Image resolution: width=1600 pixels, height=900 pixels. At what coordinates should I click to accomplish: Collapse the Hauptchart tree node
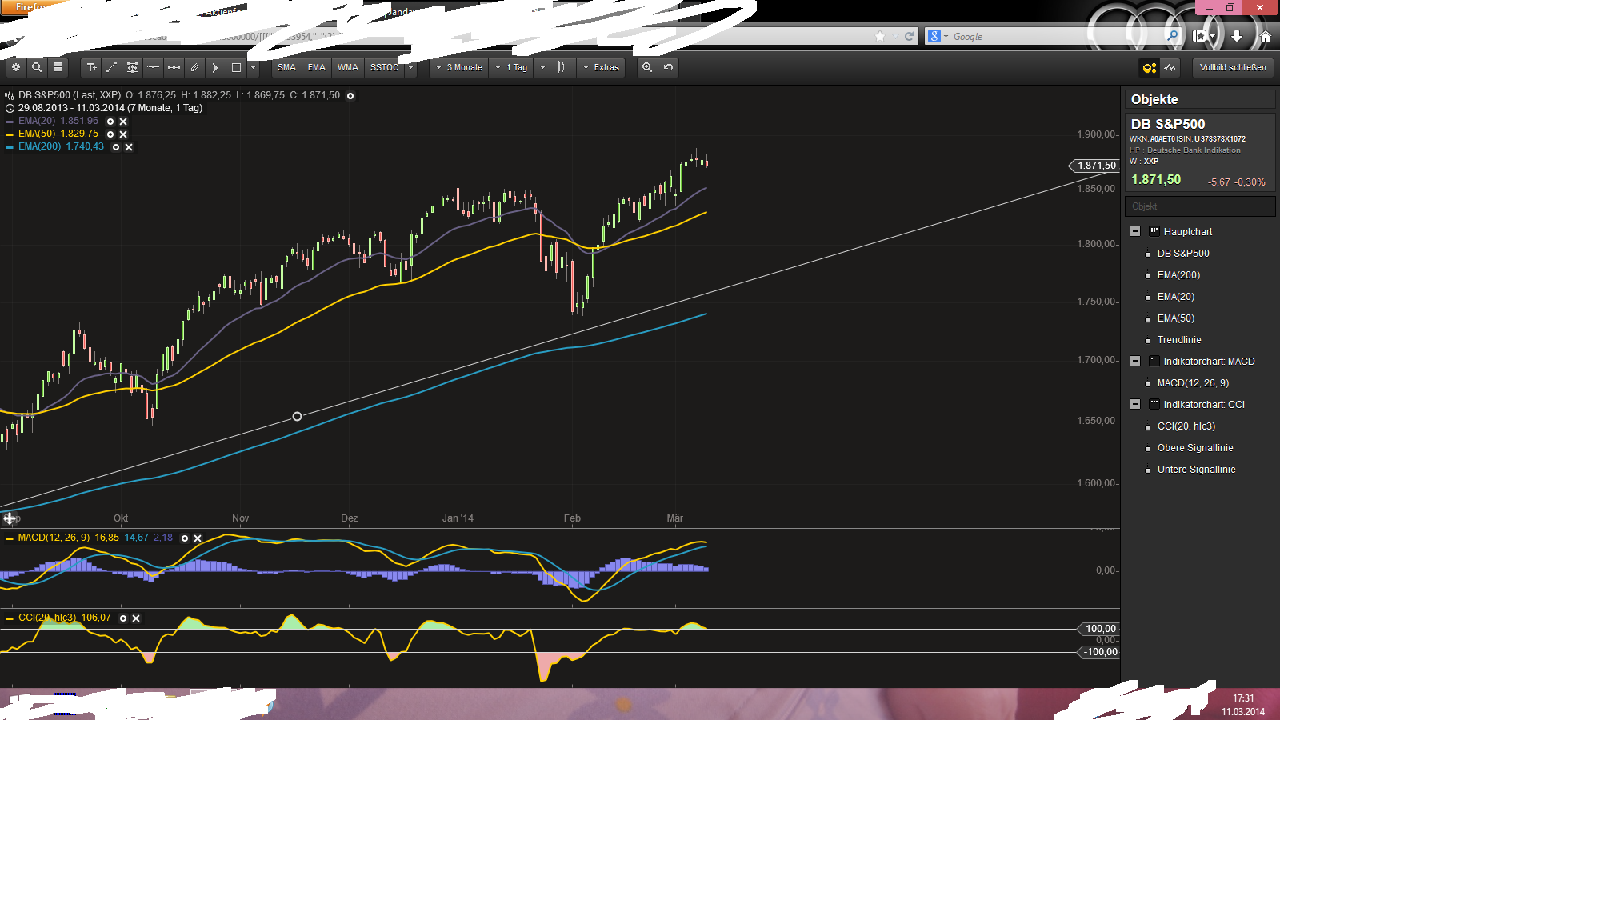tap(1135, 231)
